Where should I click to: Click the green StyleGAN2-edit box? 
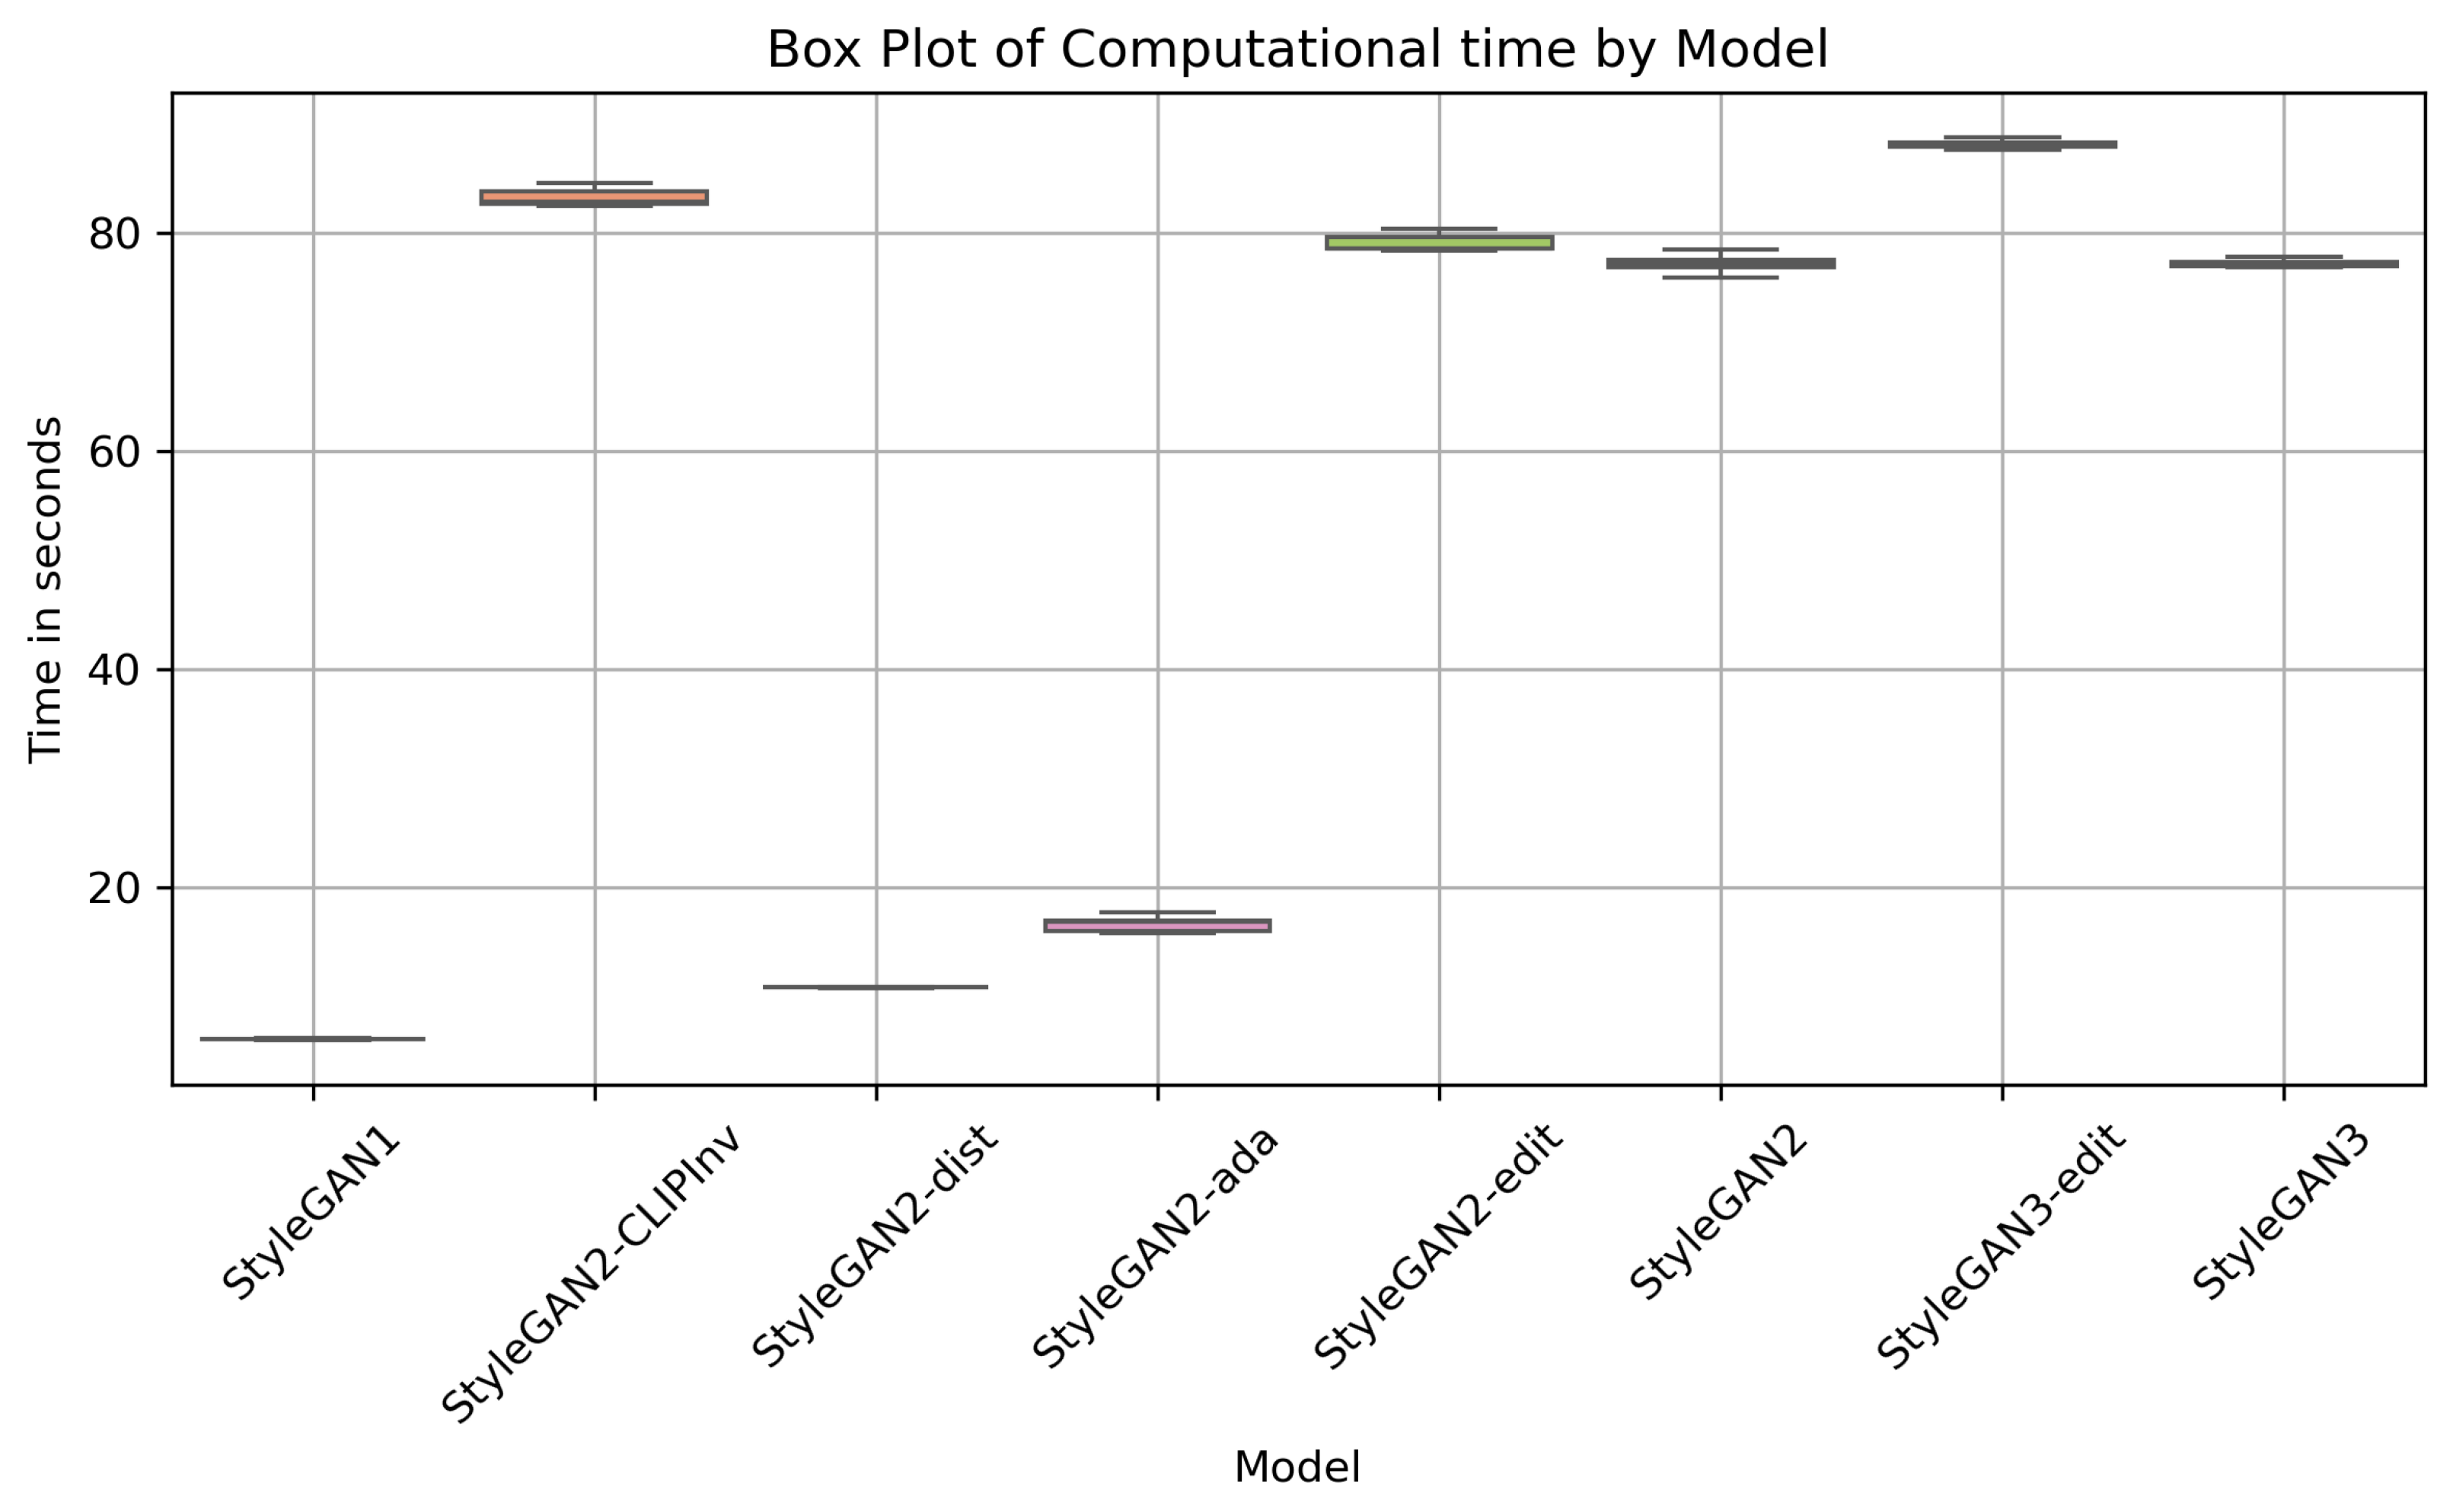[x=1439, y=242]
